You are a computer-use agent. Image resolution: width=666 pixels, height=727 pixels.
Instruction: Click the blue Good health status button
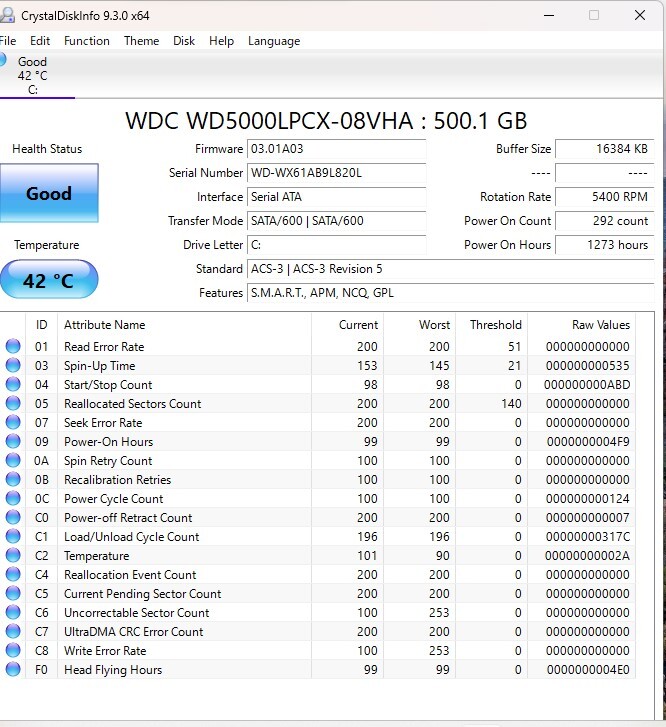(49, 193)
